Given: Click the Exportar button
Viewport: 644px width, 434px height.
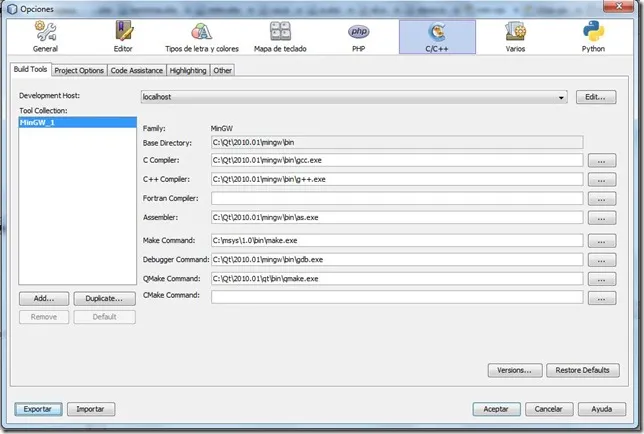Looking at the screenshot, I should pyautogui.click(x=38, y=409).
